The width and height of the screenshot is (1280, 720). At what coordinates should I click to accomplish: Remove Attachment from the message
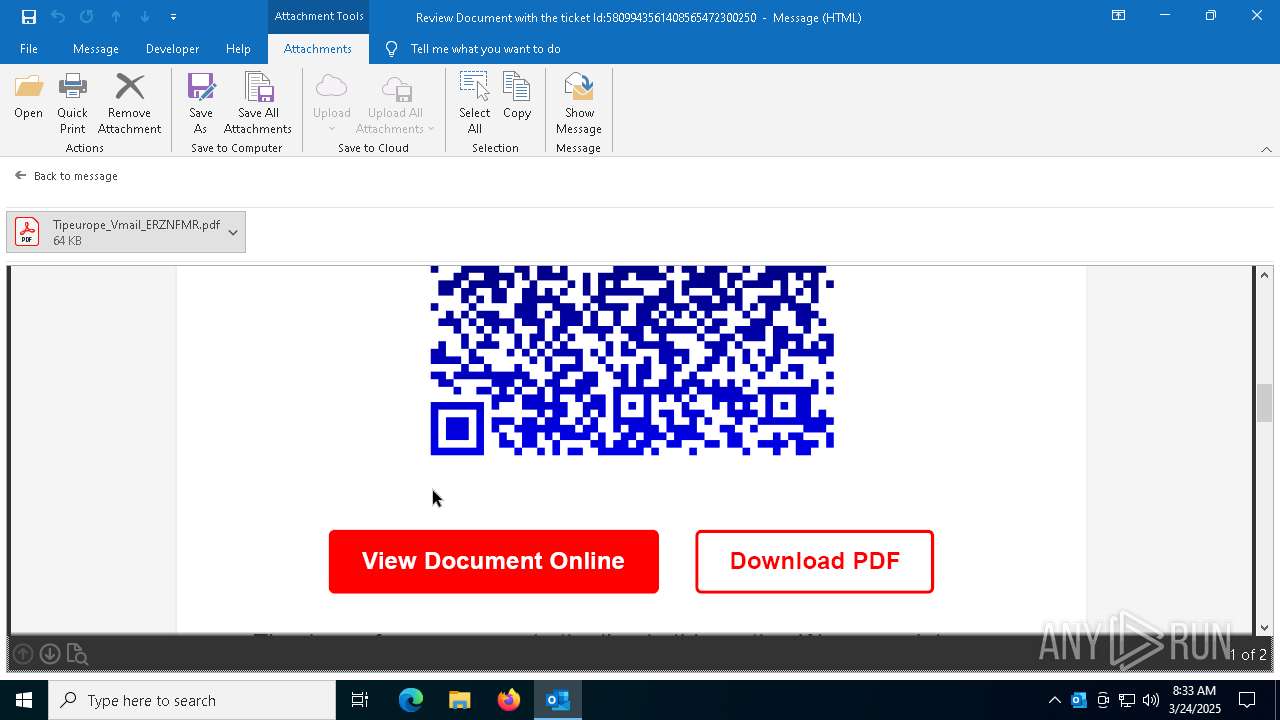[129, 103]
